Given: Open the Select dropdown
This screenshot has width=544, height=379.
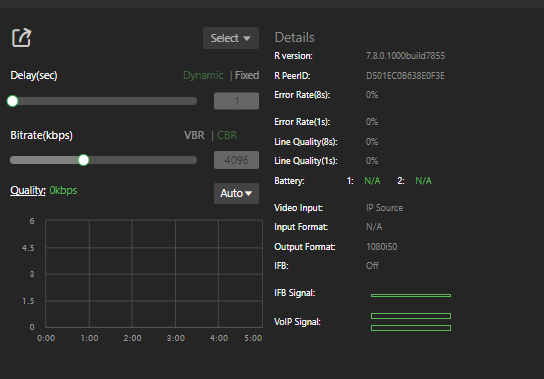Looking at the screenshot, I should [231, 38].
